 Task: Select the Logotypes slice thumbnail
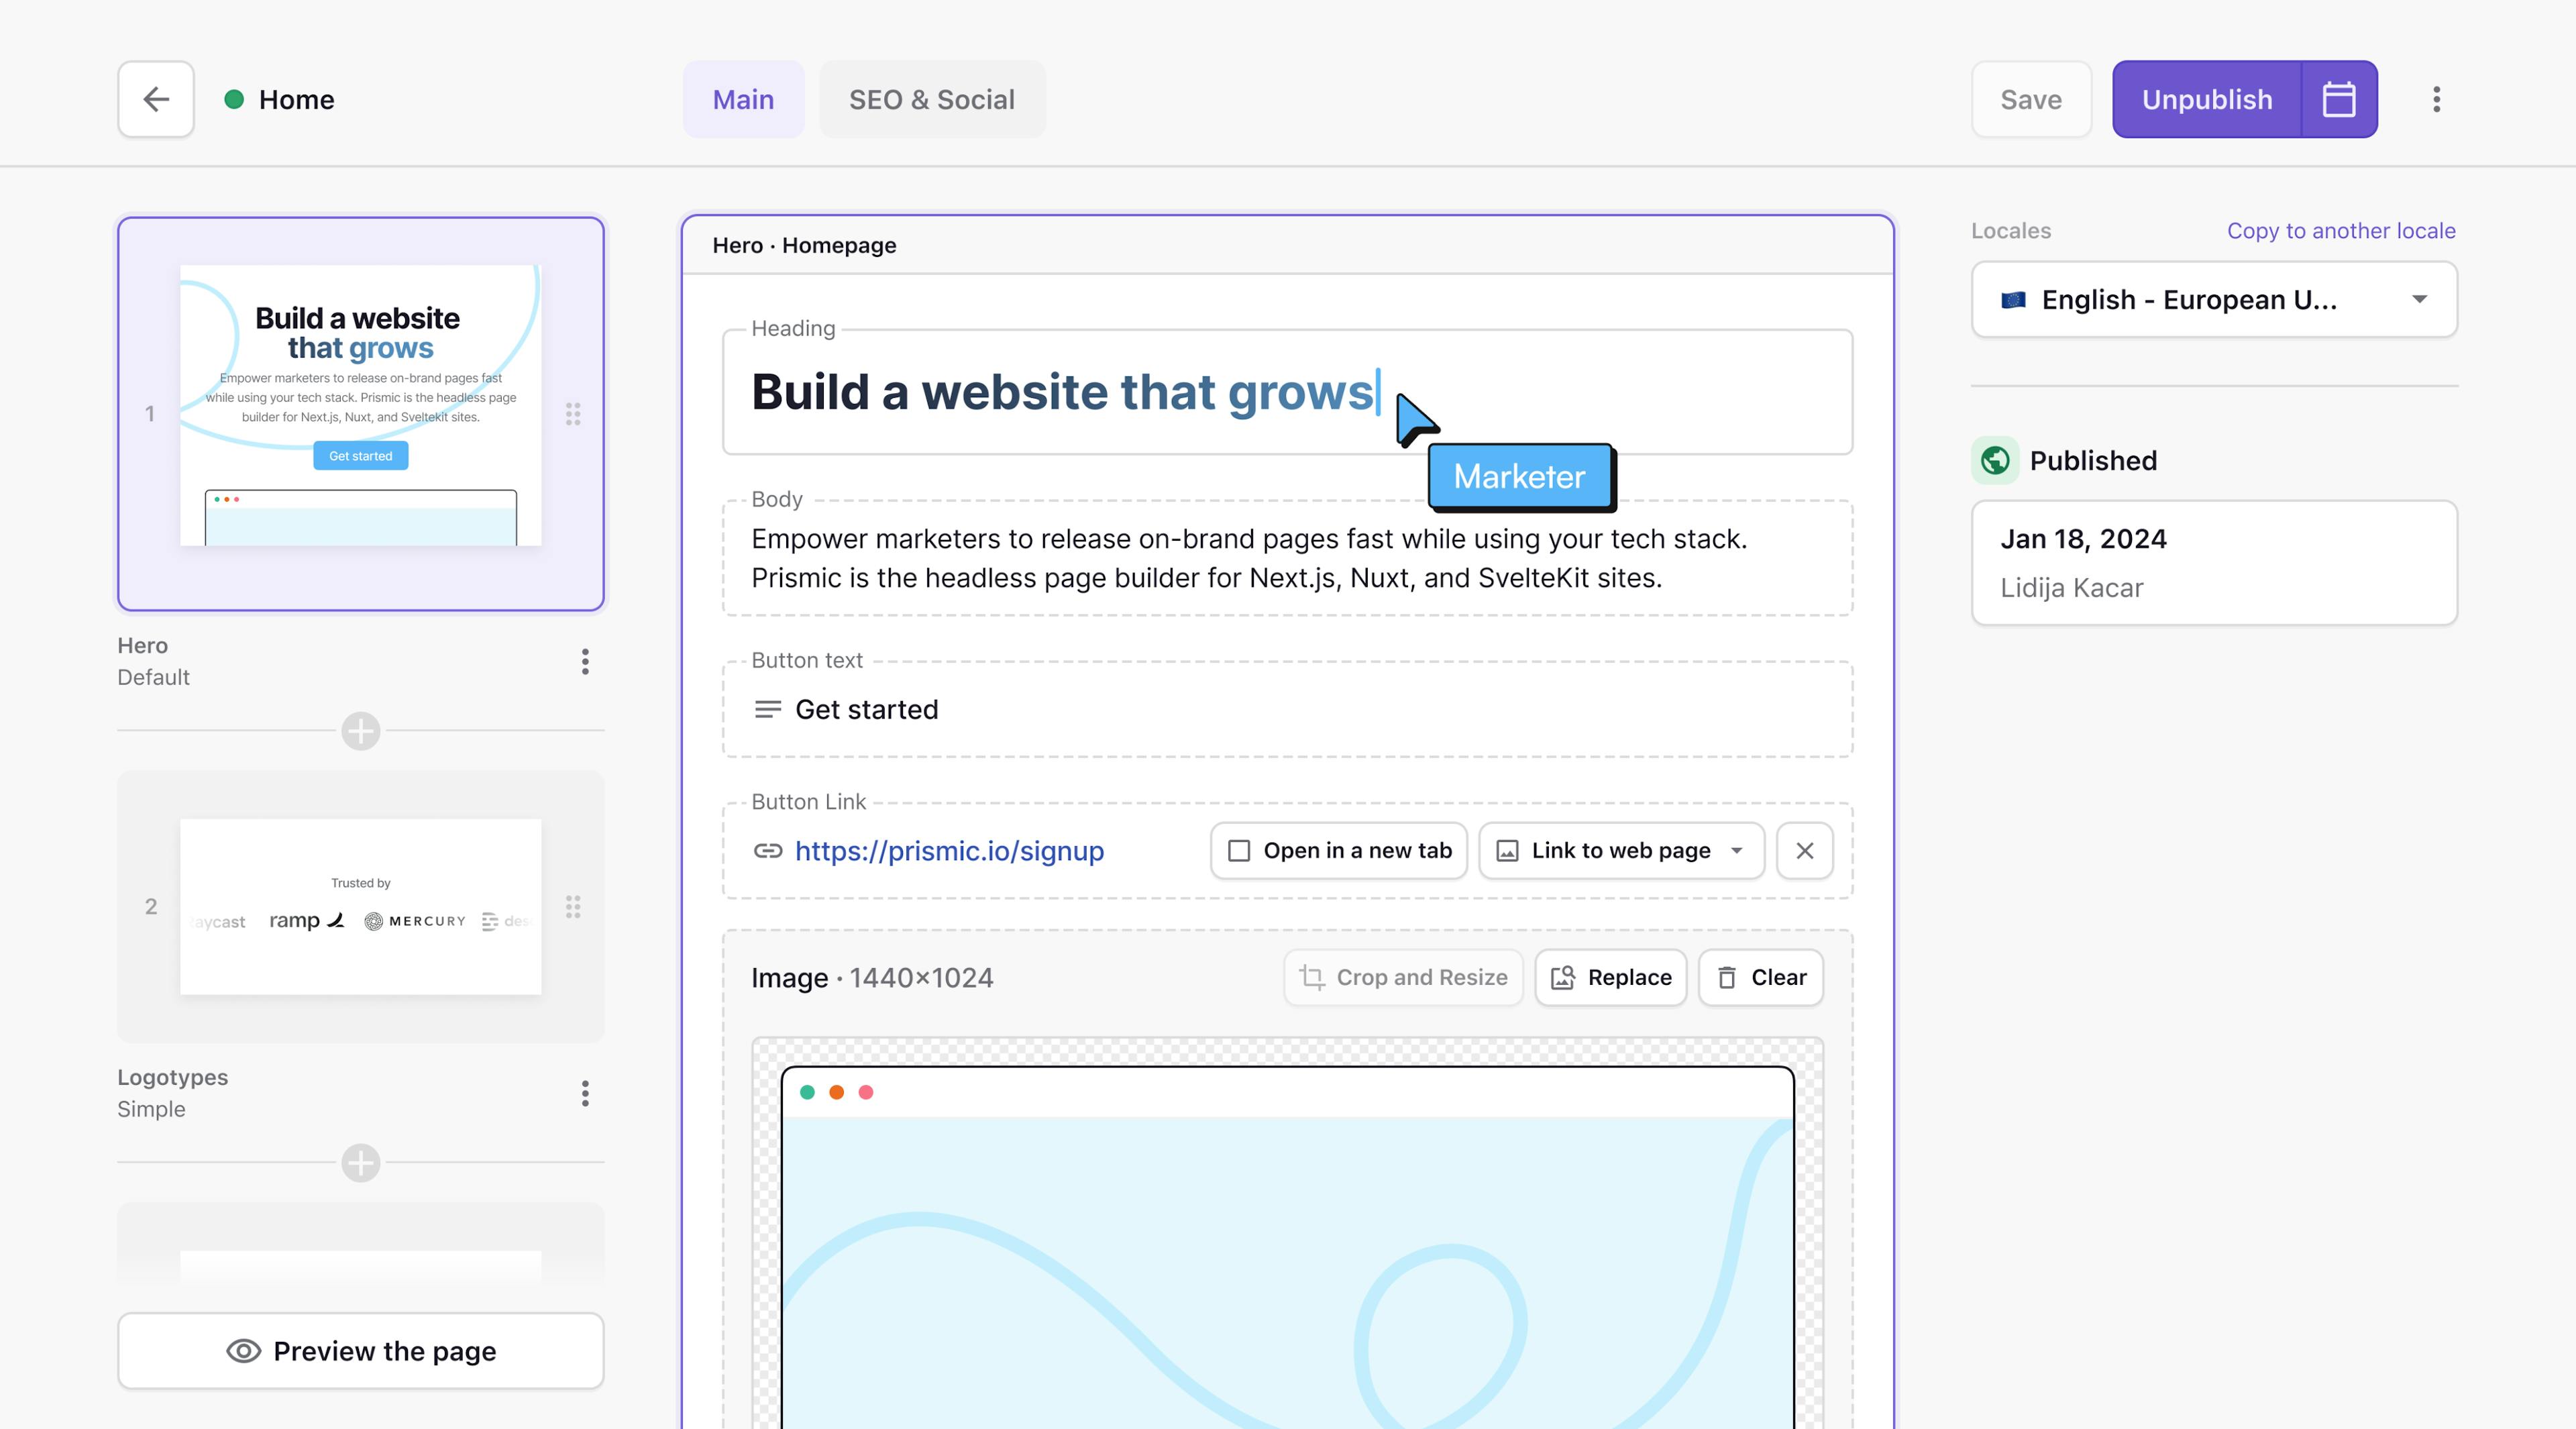pos(360,906)
